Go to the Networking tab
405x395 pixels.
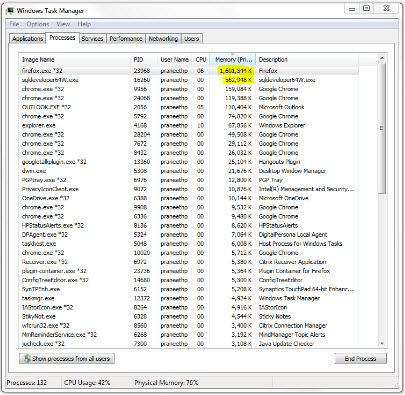coord(163,39)
